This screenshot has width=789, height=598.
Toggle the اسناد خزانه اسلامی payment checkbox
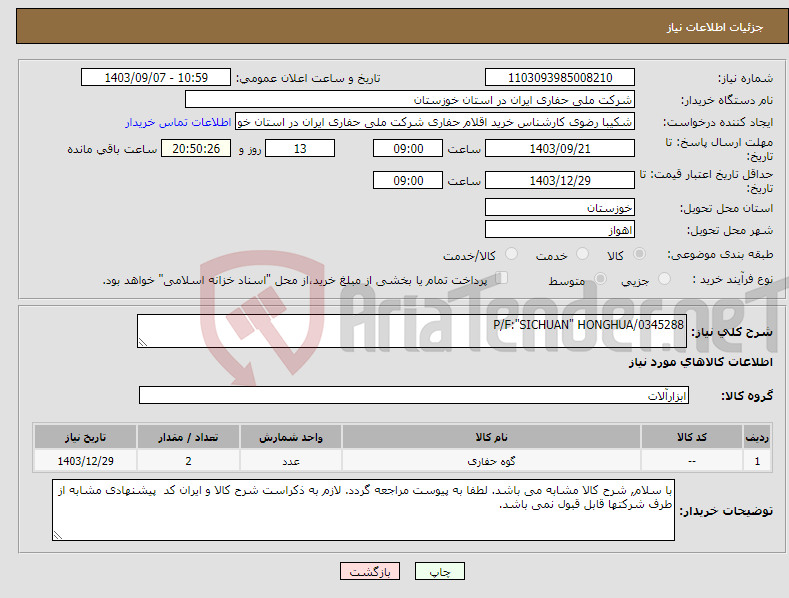tap(501, 277)
